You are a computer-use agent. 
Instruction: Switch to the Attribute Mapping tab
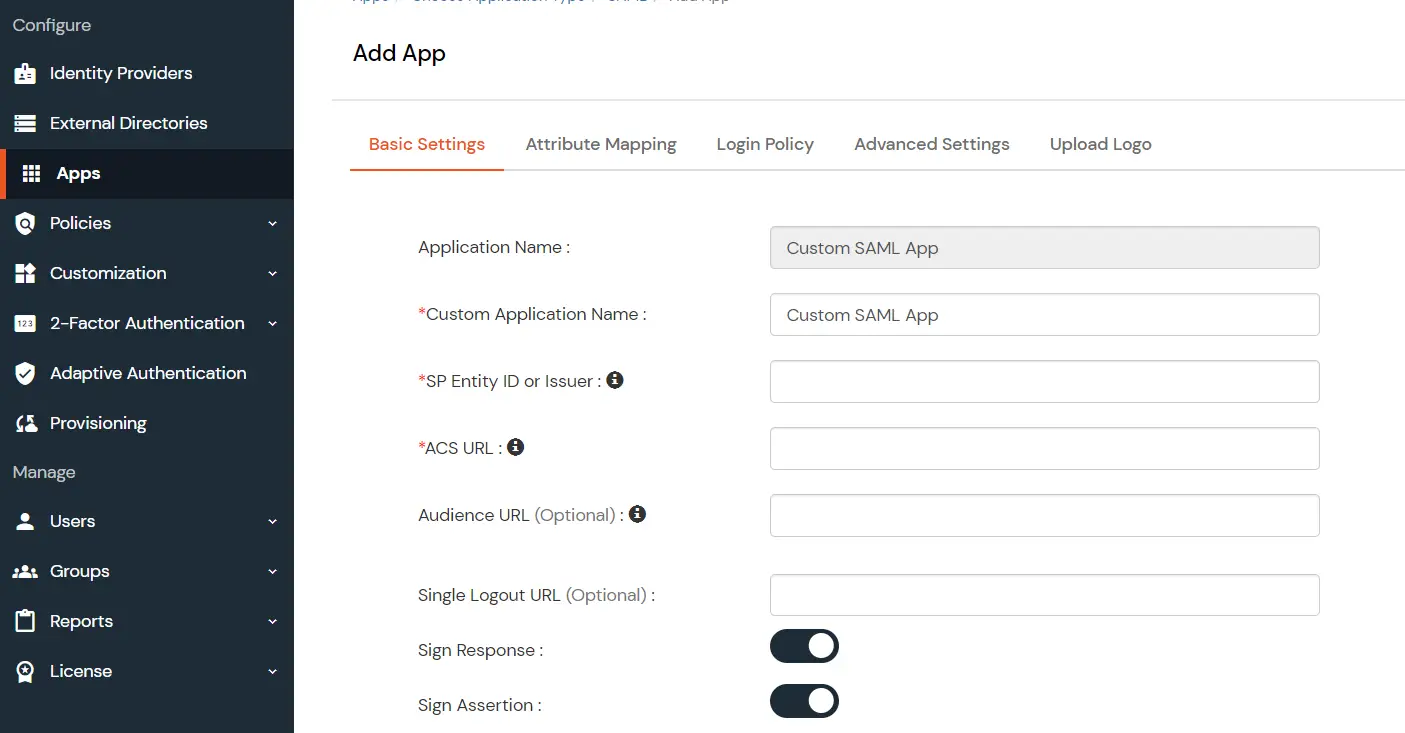click(601, 144)
